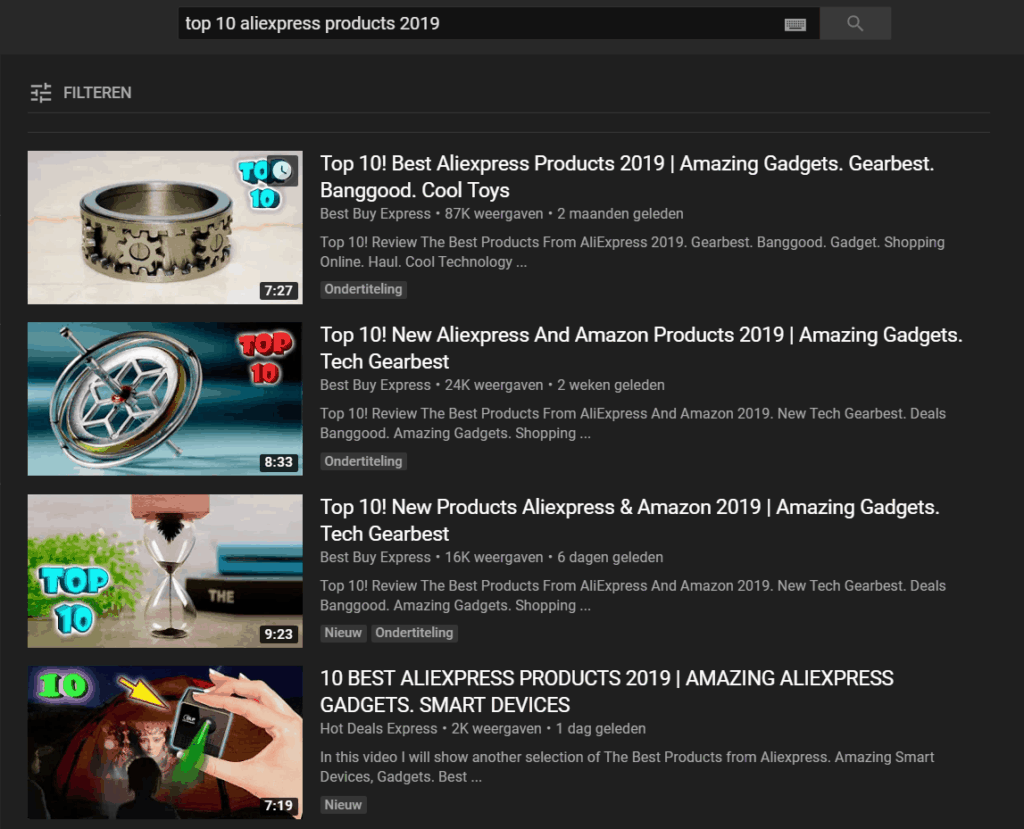Open '10 BEST ALIEXPRESS PRODUCTS 2019' title
1024x829 pixels.
(607, 691)
